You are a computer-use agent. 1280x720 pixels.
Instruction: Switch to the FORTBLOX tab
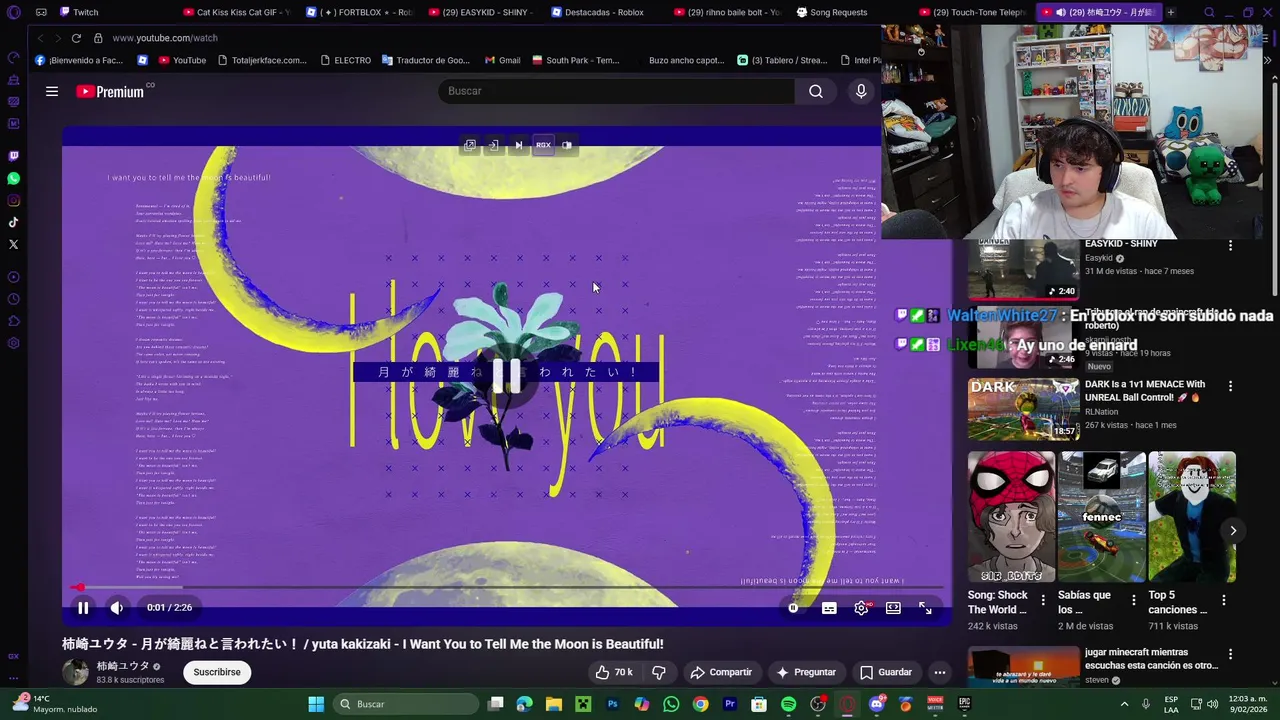click(x=361, y=12)
